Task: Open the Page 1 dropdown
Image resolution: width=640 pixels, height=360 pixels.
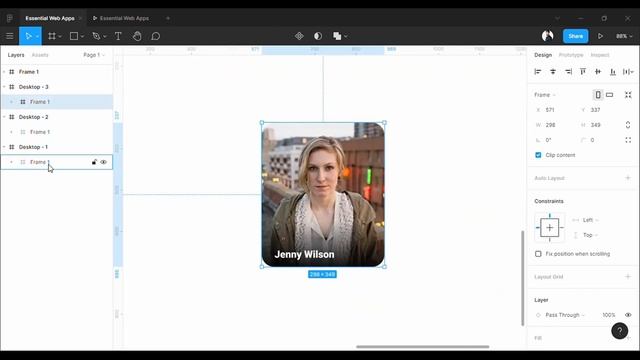Action: click(x=94, y=55)
